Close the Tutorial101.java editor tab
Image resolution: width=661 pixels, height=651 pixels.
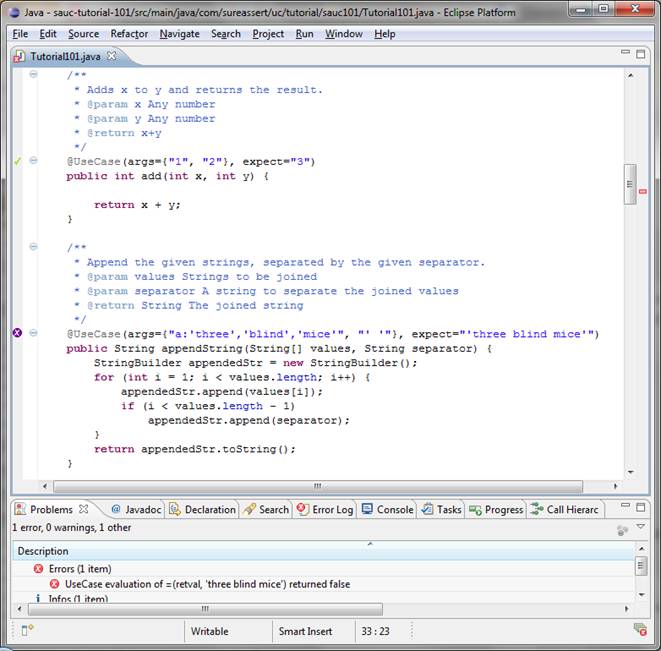coord(112,57)
